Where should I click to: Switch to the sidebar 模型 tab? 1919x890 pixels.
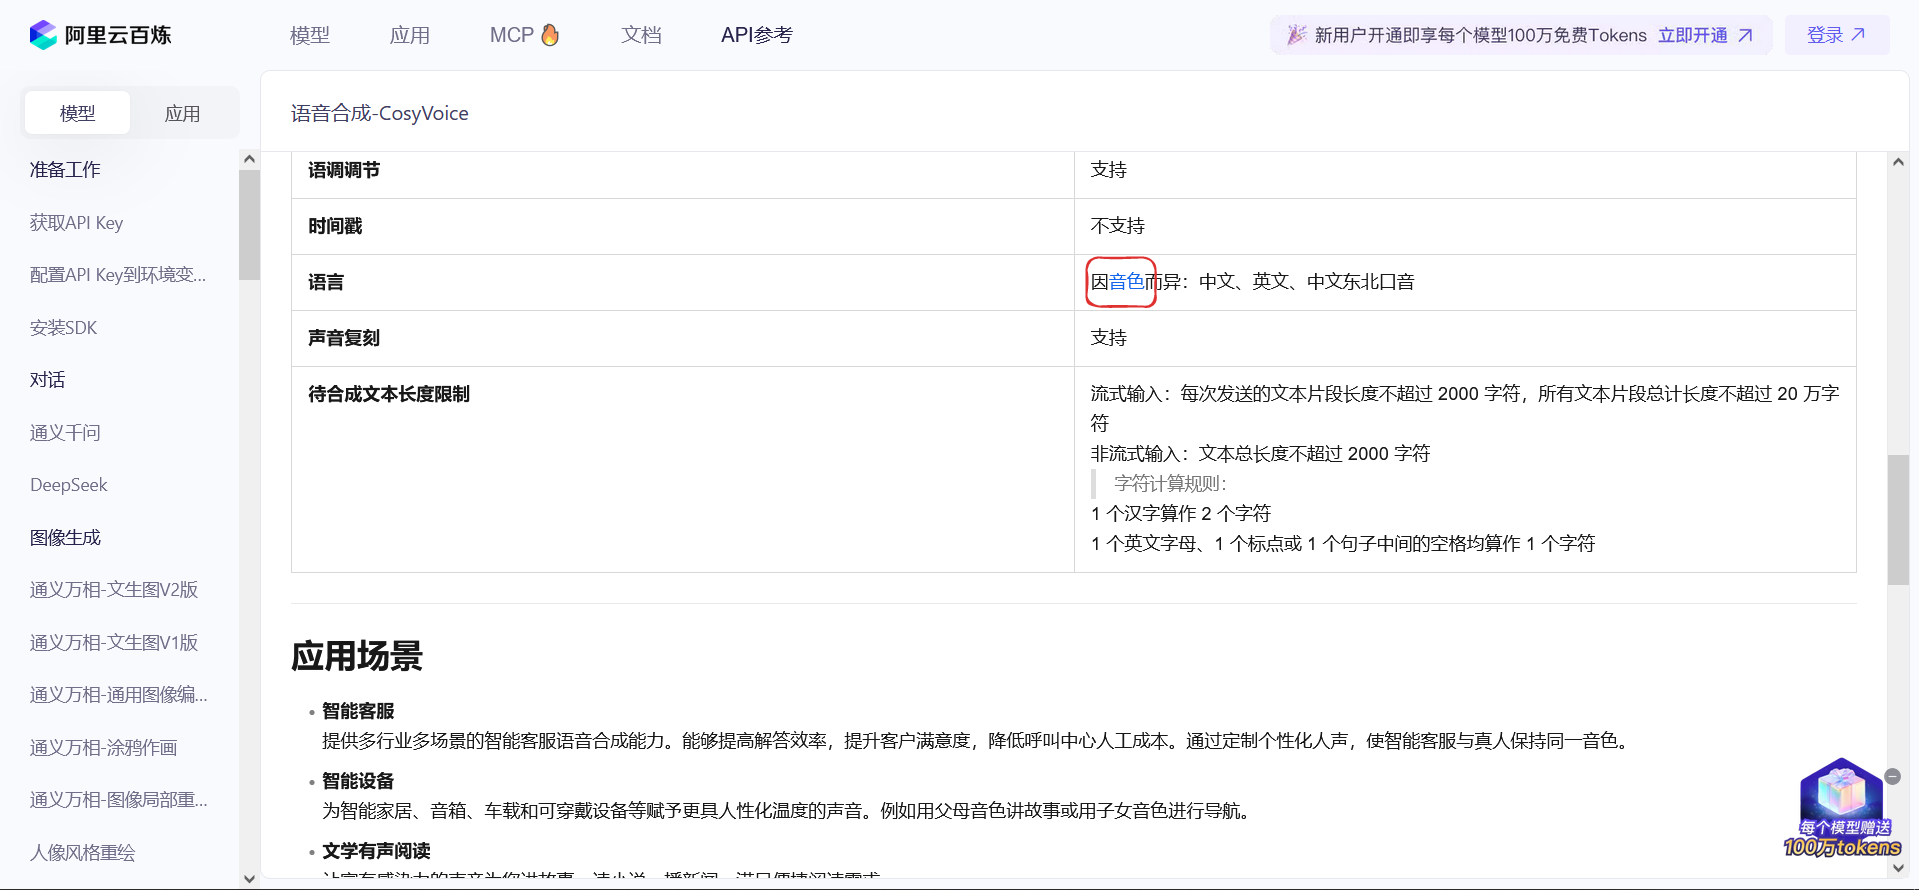tap(77, 113)
